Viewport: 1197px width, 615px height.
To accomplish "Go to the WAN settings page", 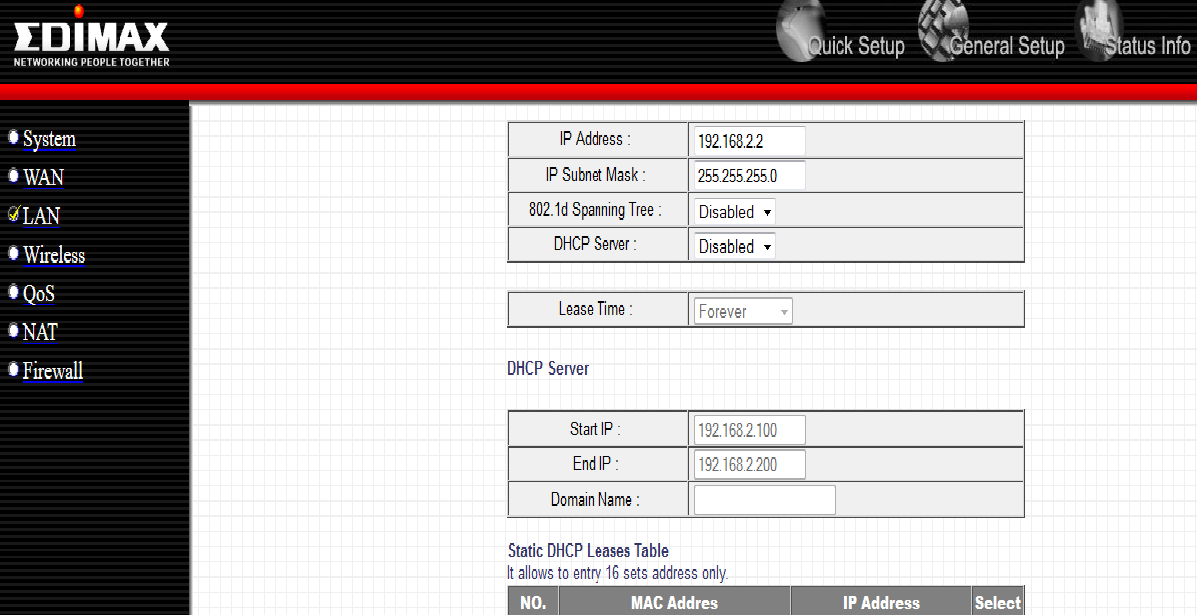I will (x=44, y=177).
